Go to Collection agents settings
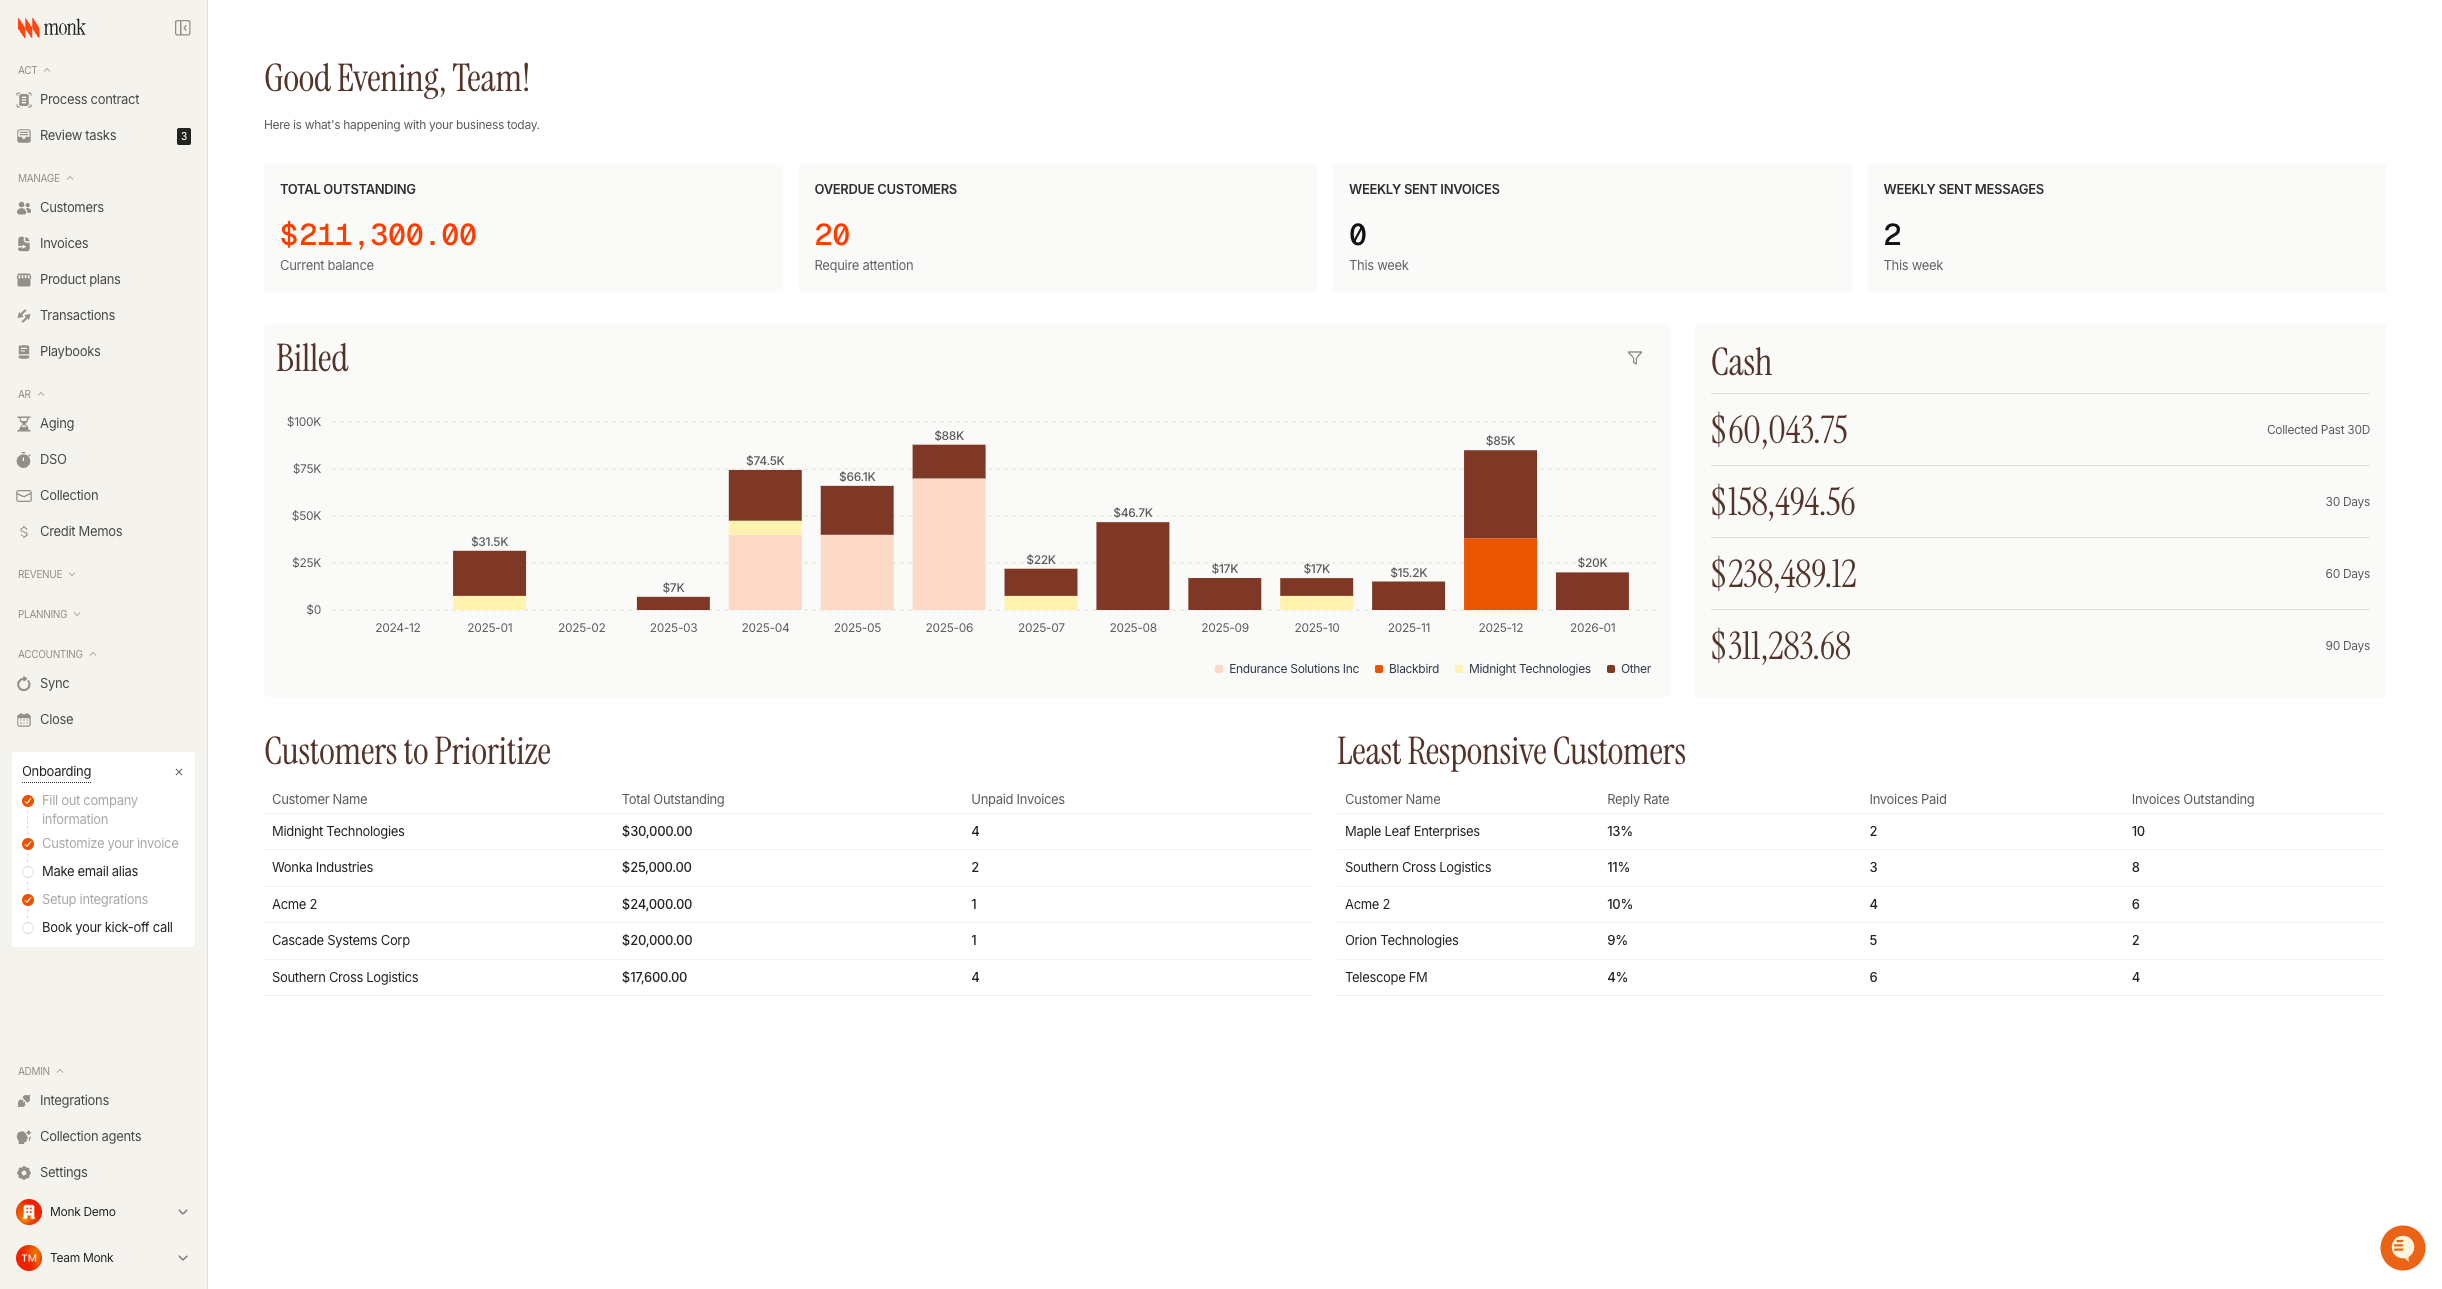The image size is (2442, 1289). [x=90, y=1136]
